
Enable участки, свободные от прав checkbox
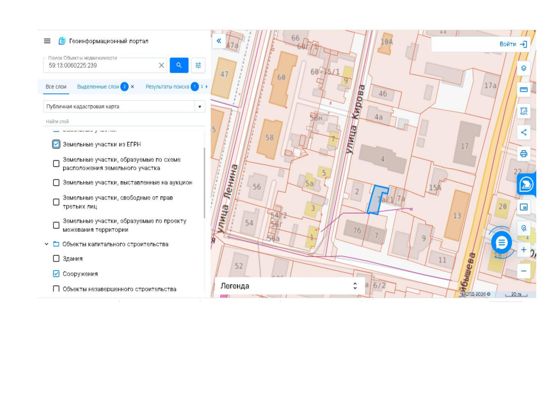click(56, 202)
